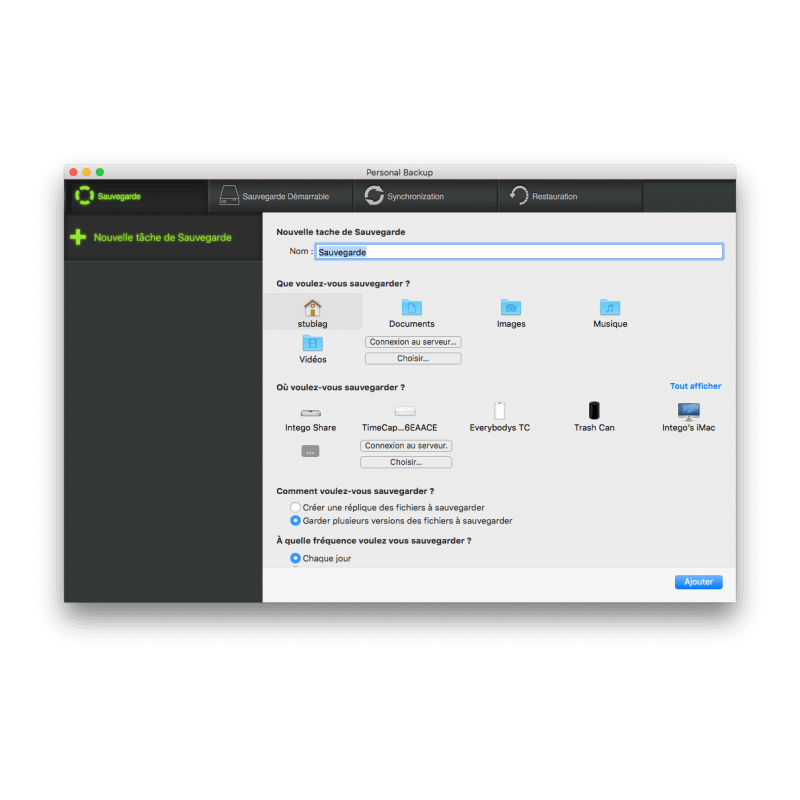The height and width of the screenshot is (800, 800).
Task: Select the Chaque jour radio button
Action: (x=295, y=558)
